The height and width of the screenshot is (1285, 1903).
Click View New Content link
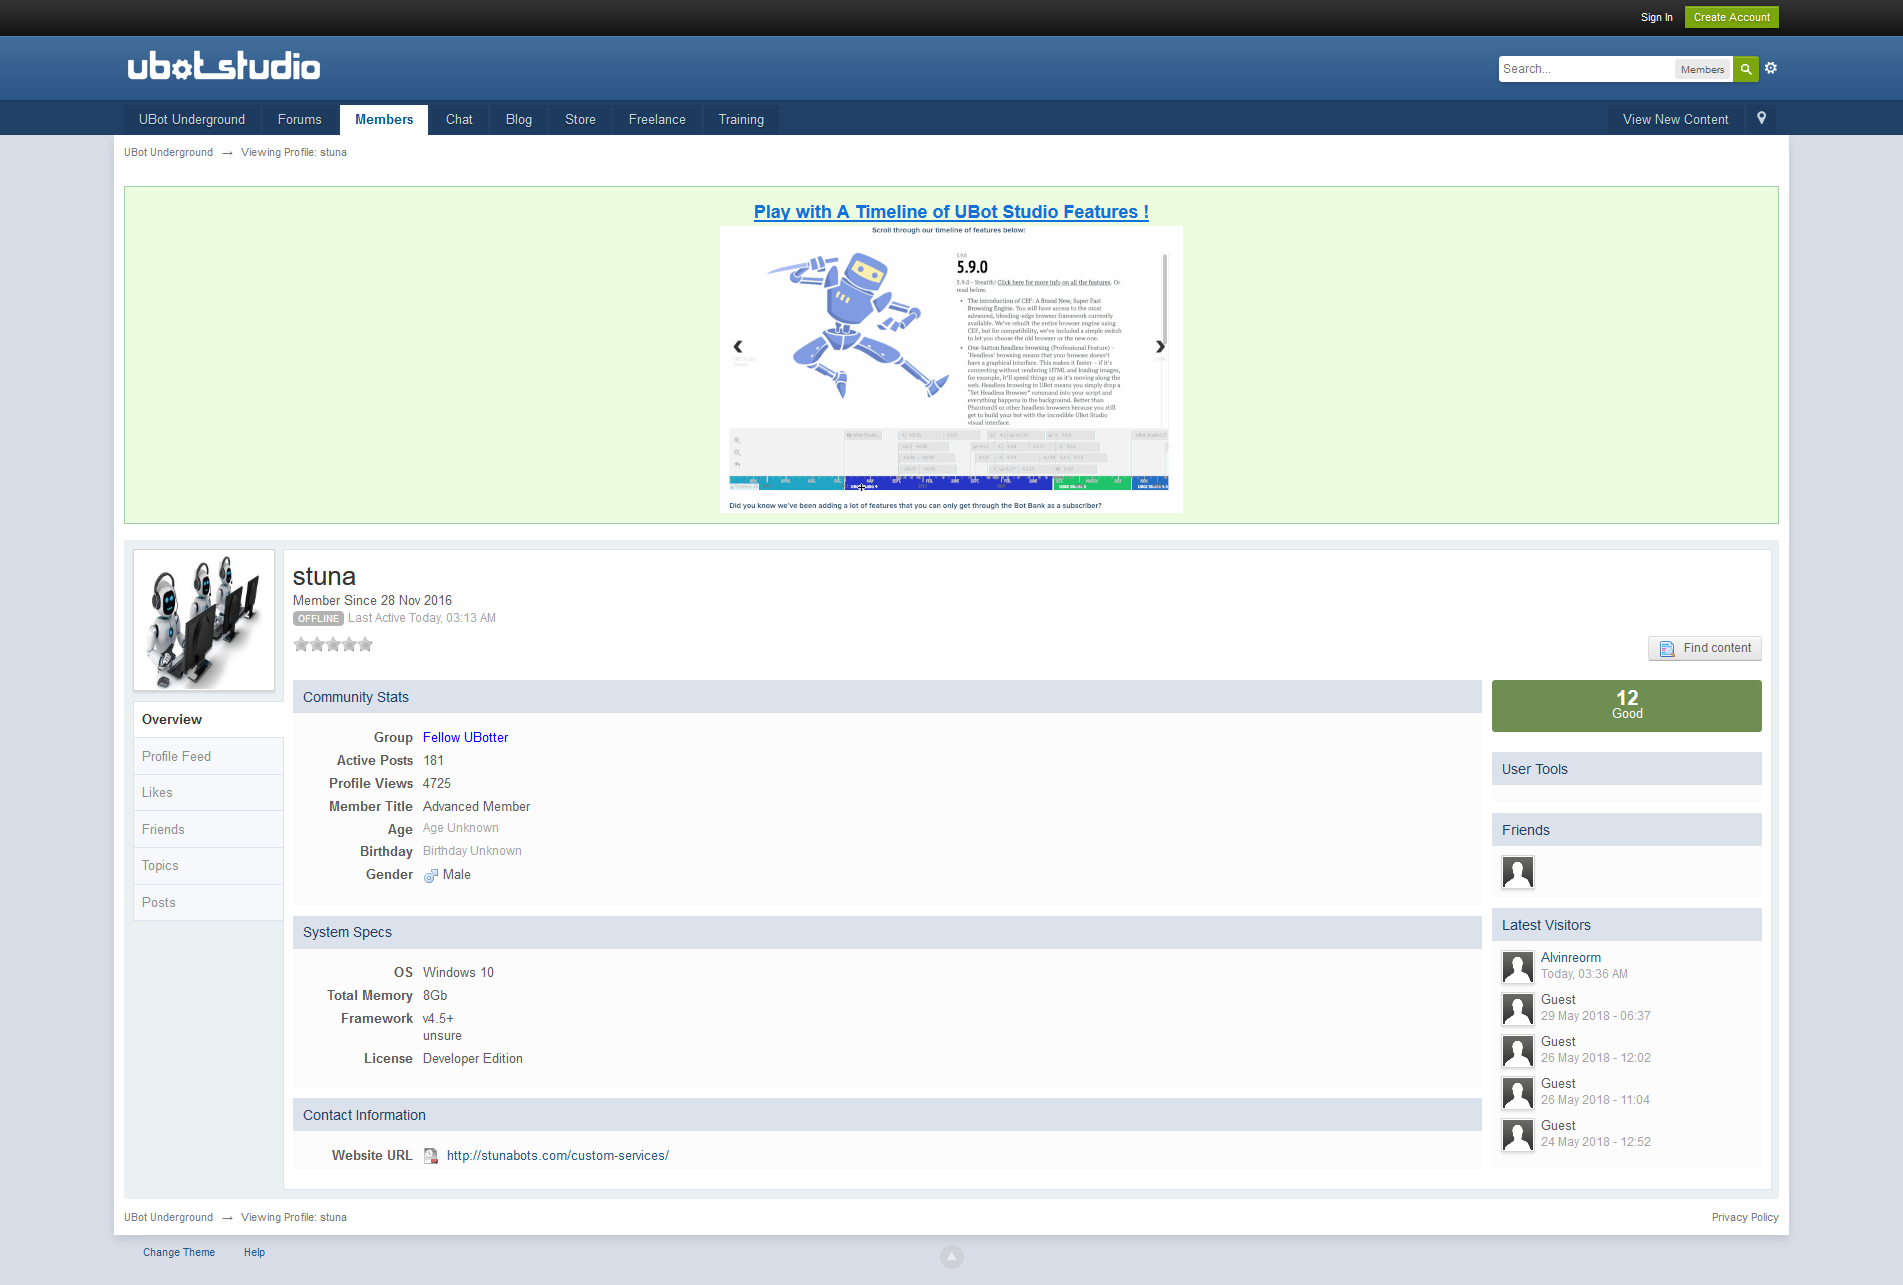click(x=1676, y=119)
